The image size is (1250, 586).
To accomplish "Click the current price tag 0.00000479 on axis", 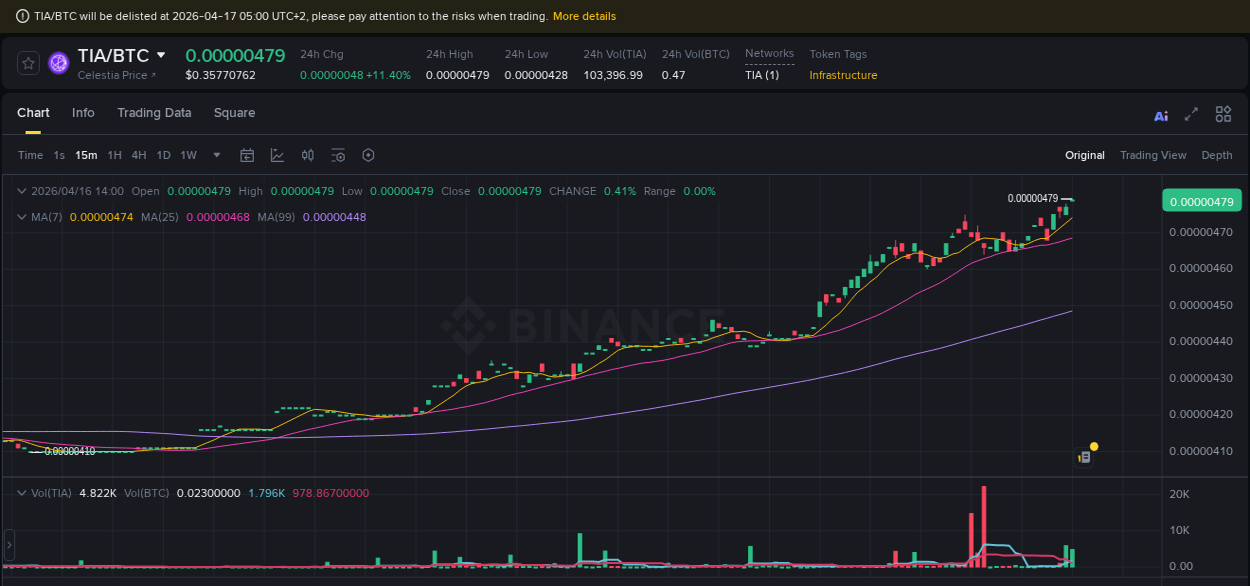I will pyautogui.click(x=1201, y=201).
